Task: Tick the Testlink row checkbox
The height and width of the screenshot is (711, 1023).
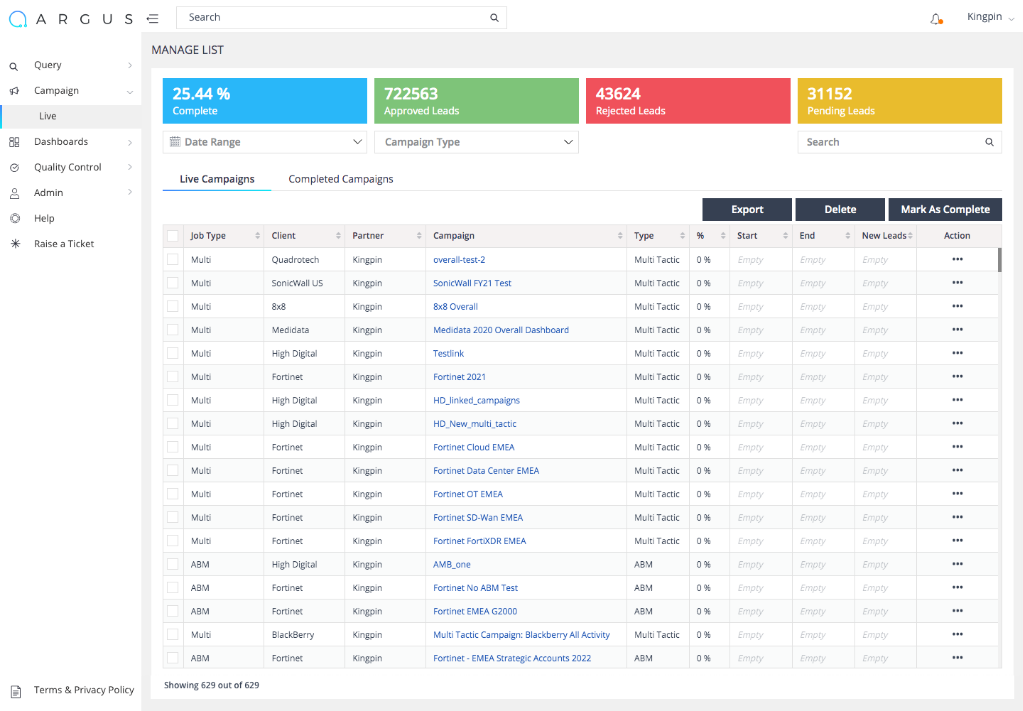Action: point(173,354)
